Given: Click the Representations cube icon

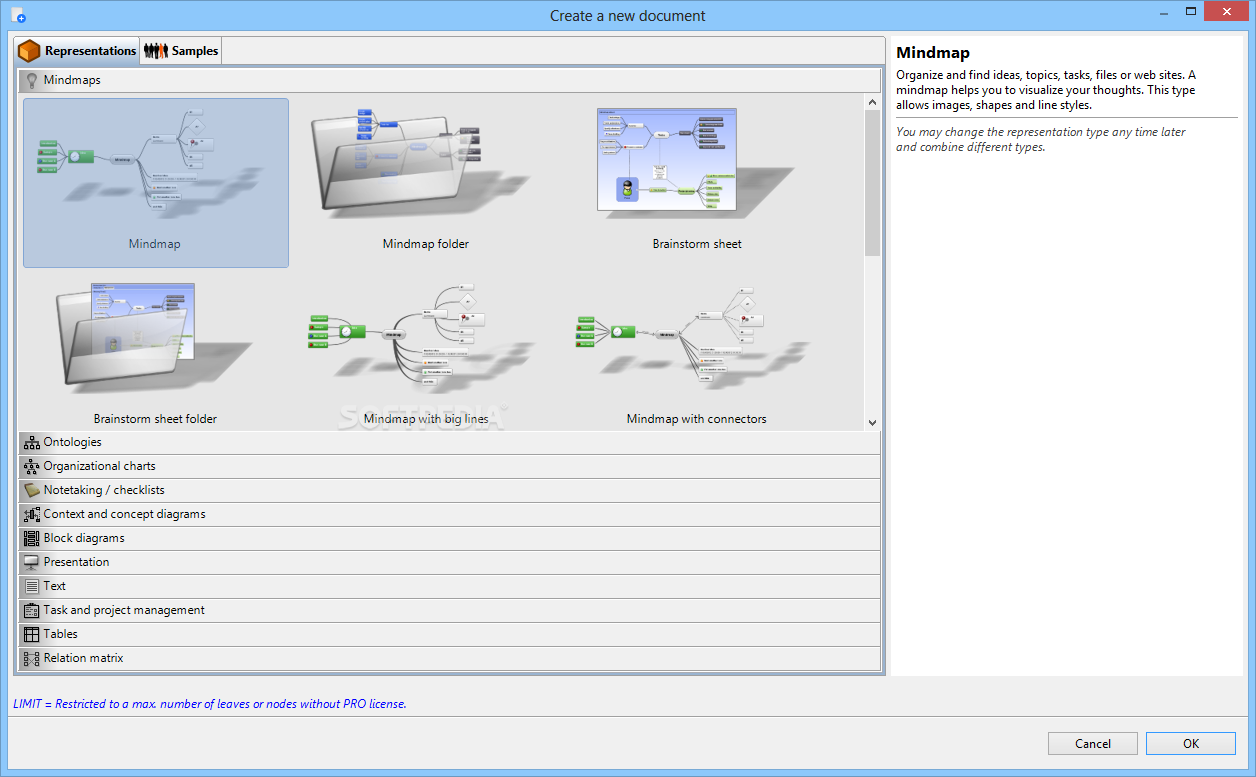Looking at the screenshot, I should click(29, 51).
